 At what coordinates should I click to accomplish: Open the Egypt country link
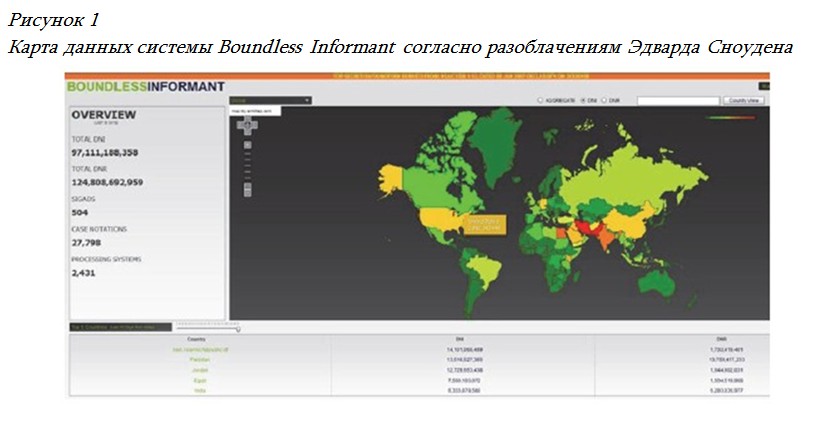click(200, 380)
